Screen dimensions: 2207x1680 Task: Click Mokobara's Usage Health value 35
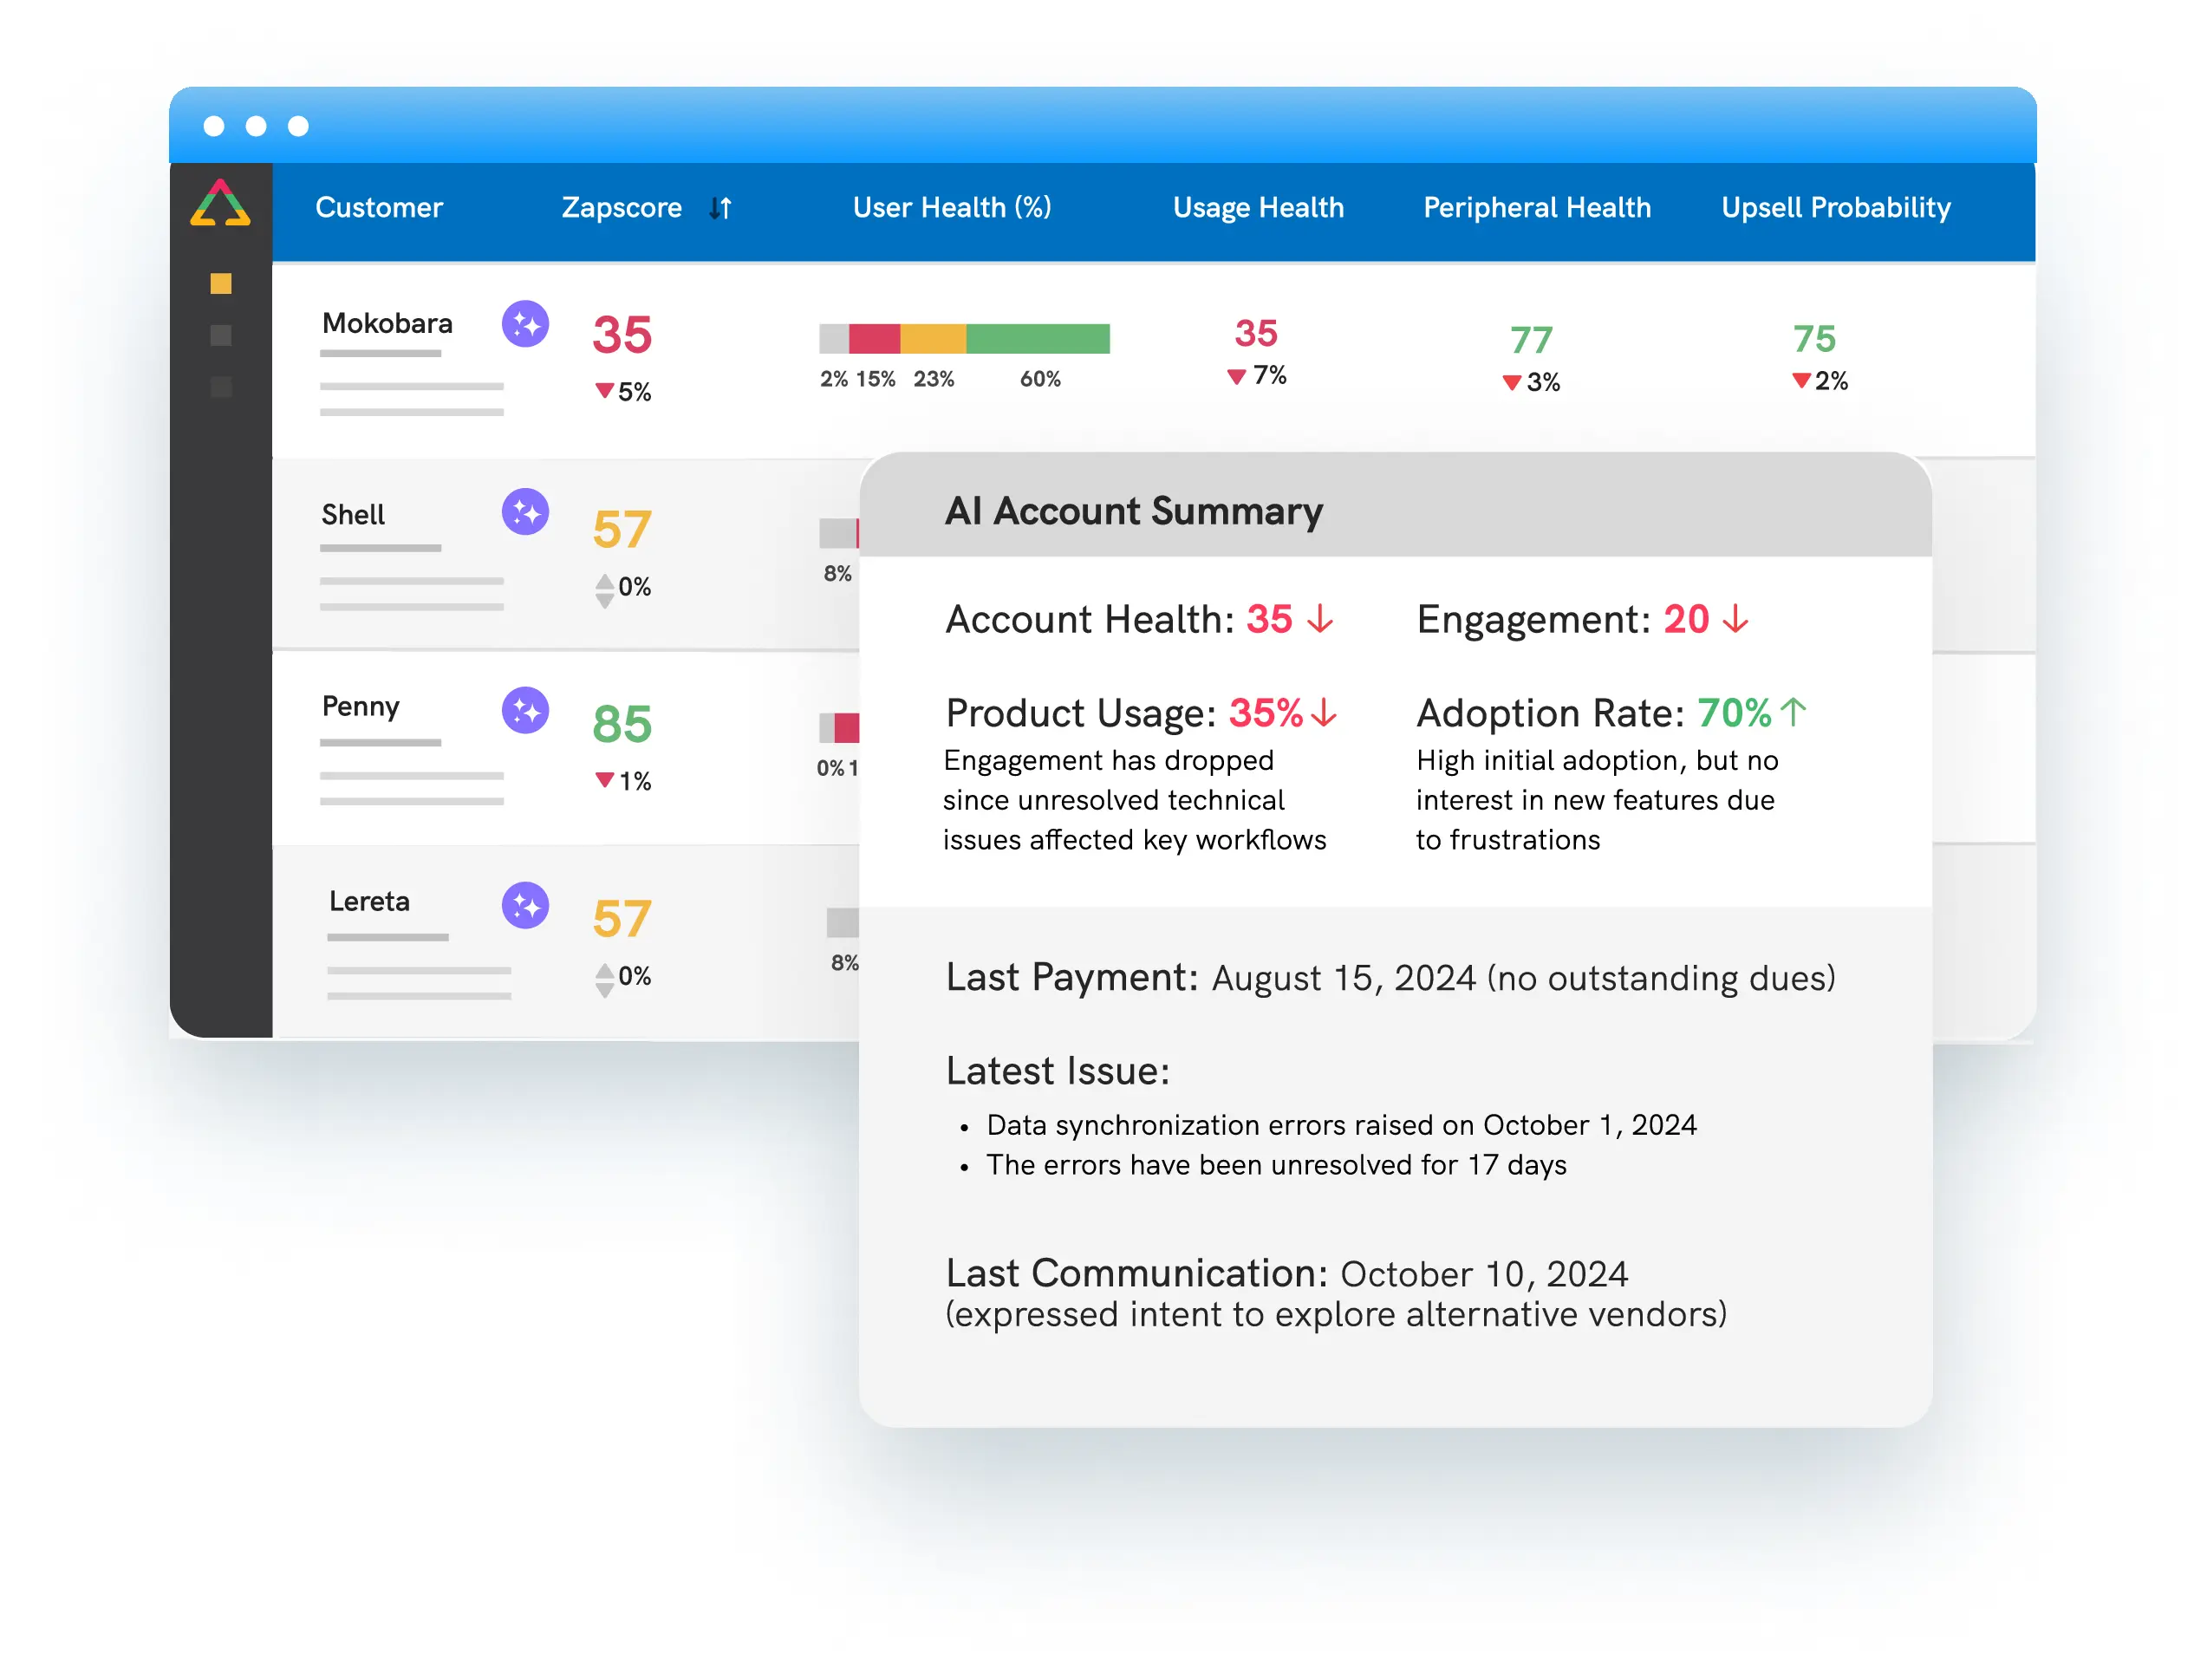1256,332
